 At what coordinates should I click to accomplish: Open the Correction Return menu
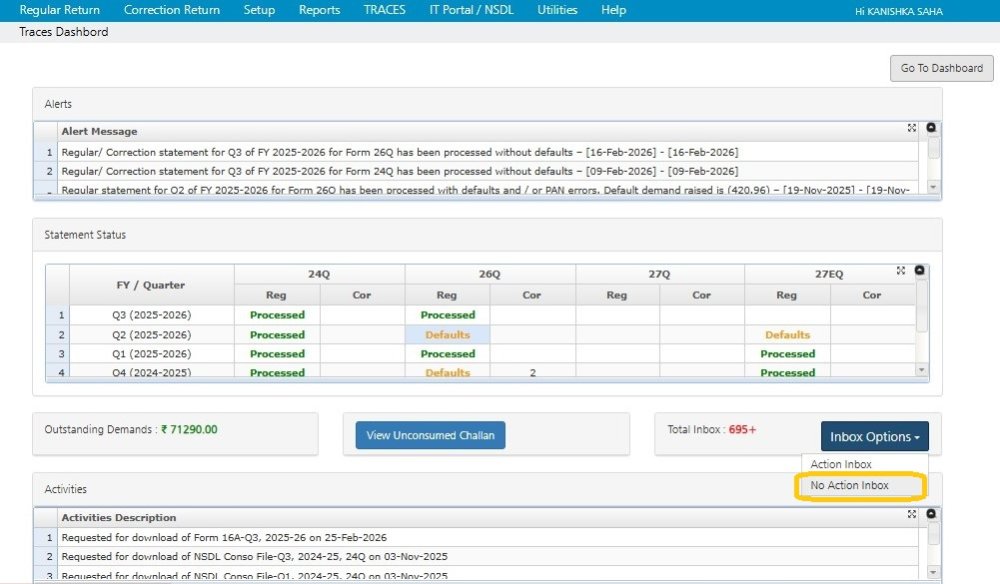[171, 10]
